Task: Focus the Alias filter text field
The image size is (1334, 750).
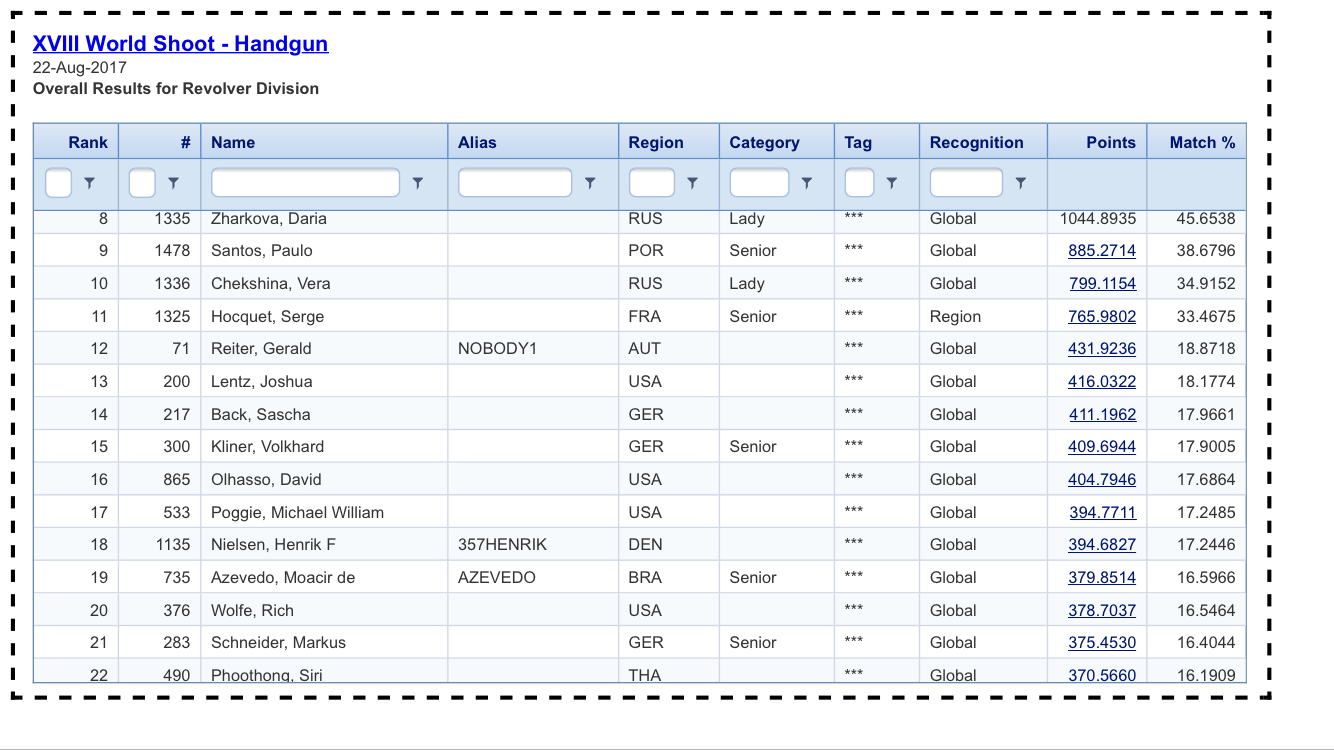Action: coord(515,183)
